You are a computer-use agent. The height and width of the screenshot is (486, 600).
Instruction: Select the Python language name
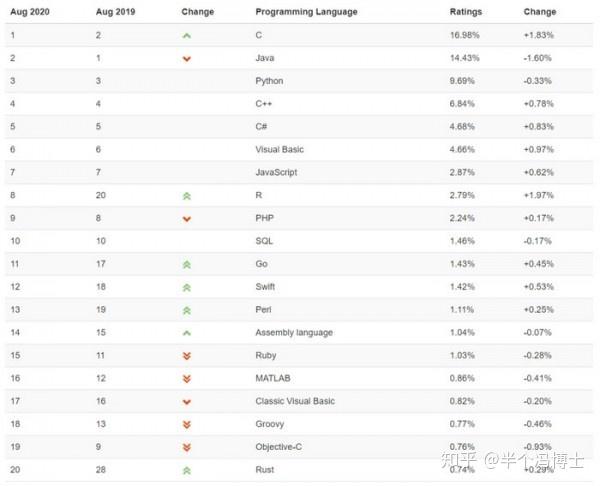coord(269,81)
